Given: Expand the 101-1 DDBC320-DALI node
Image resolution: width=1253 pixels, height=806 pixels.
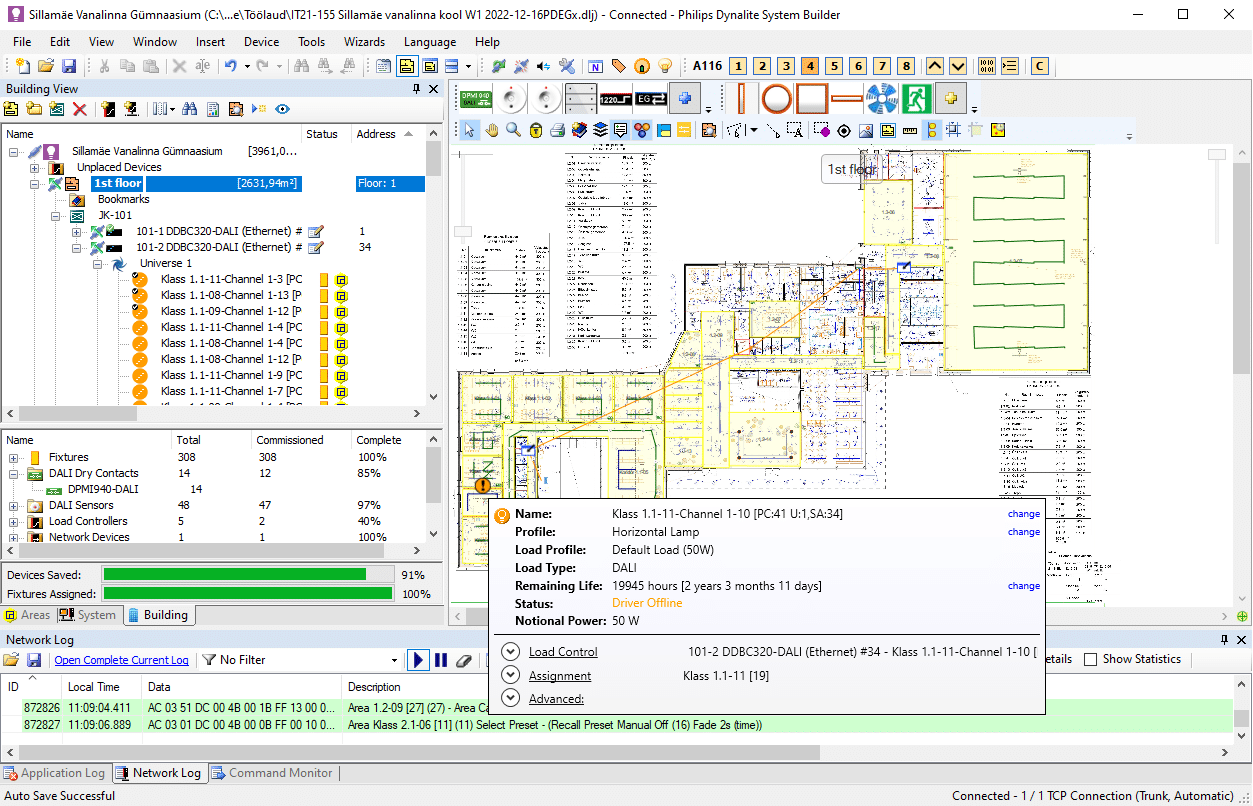Looking at the screenshot, I should point(76,232).
